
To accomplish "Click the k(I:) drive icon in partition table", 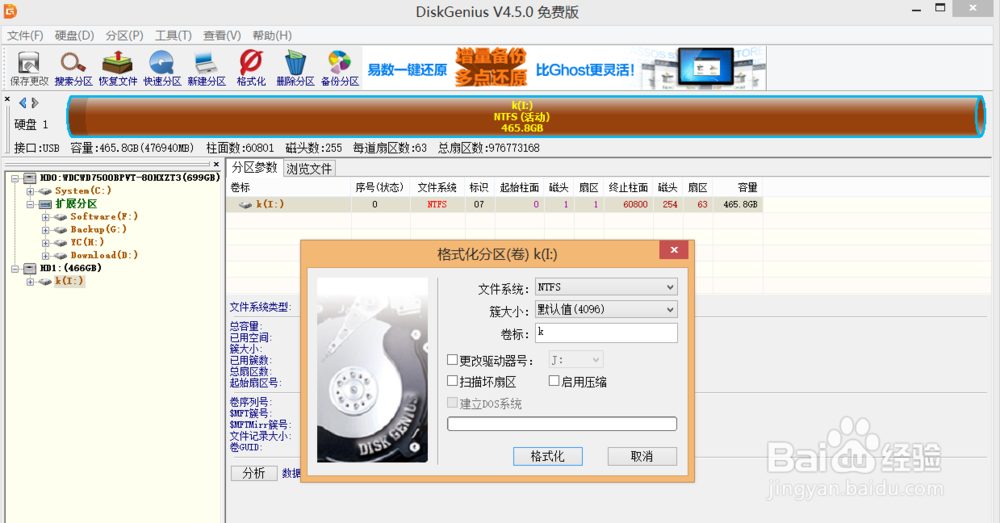I will (x=246, y=205).
